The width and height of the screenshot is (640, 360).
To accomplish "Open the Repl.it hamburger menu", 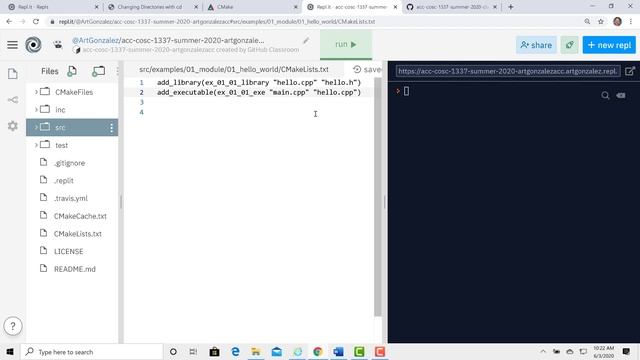I will click(x=12, y=45).
